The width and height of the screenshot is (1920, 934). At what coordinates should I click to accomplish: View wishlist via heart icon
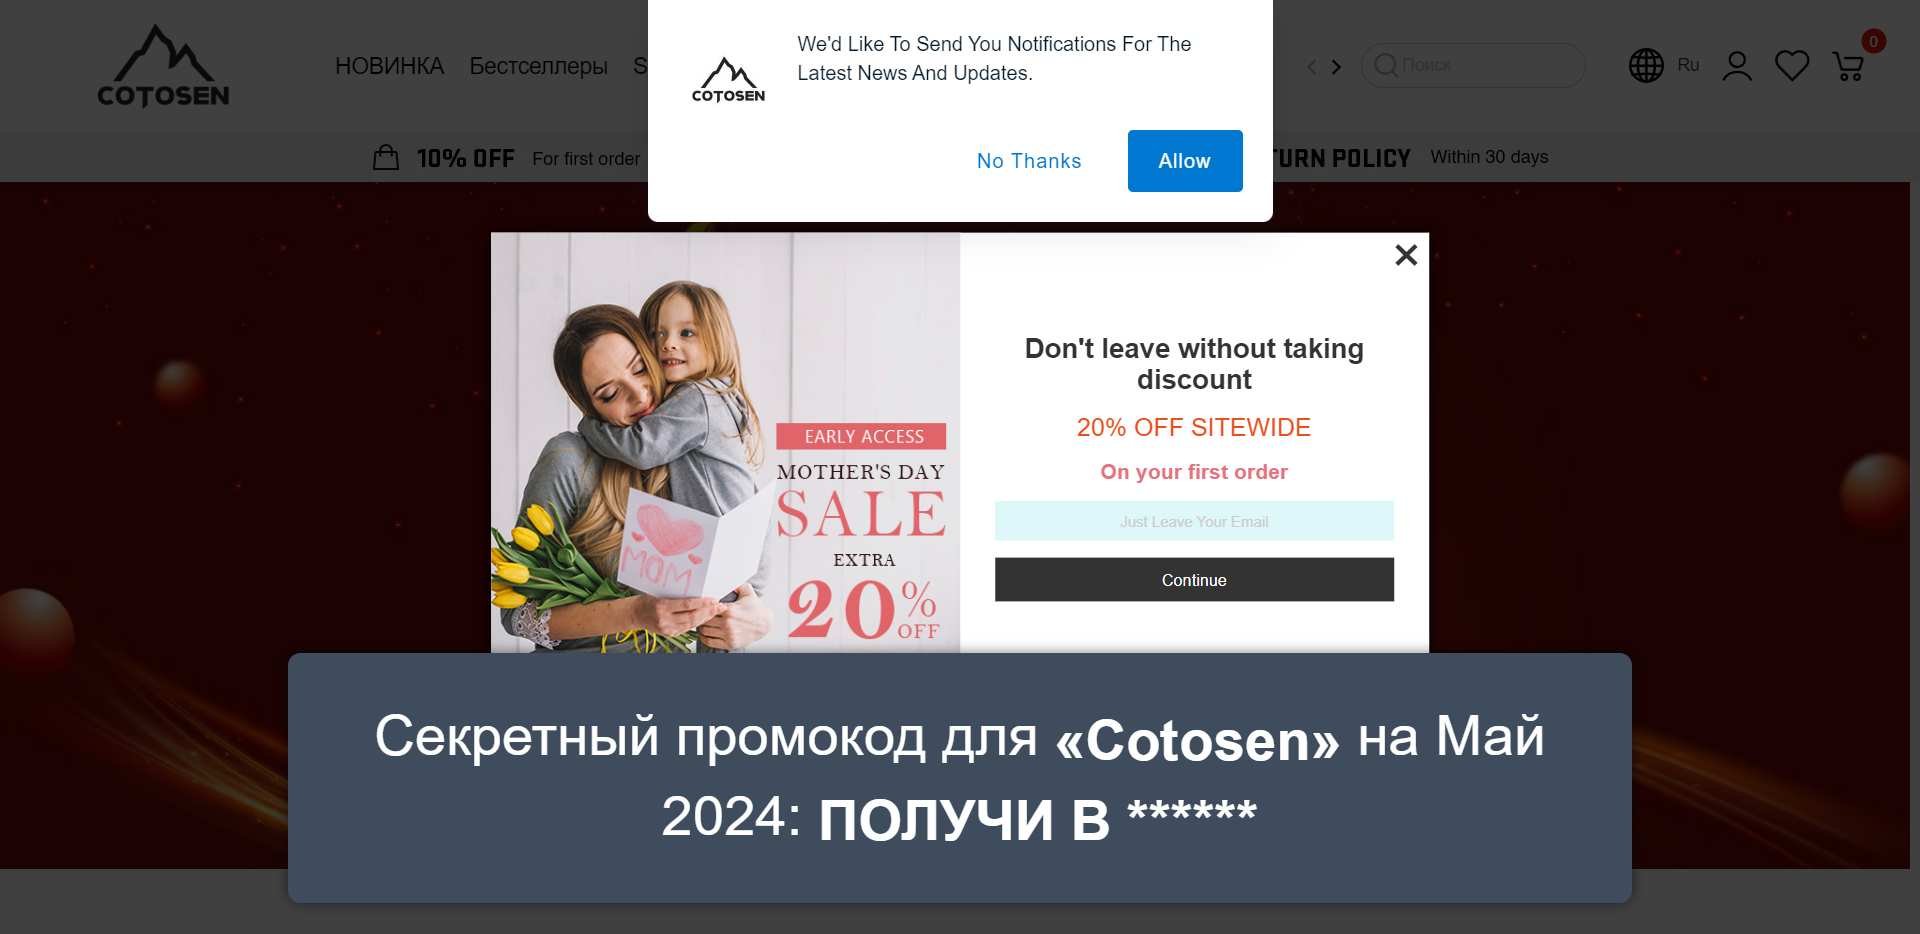click(1791, 66)
